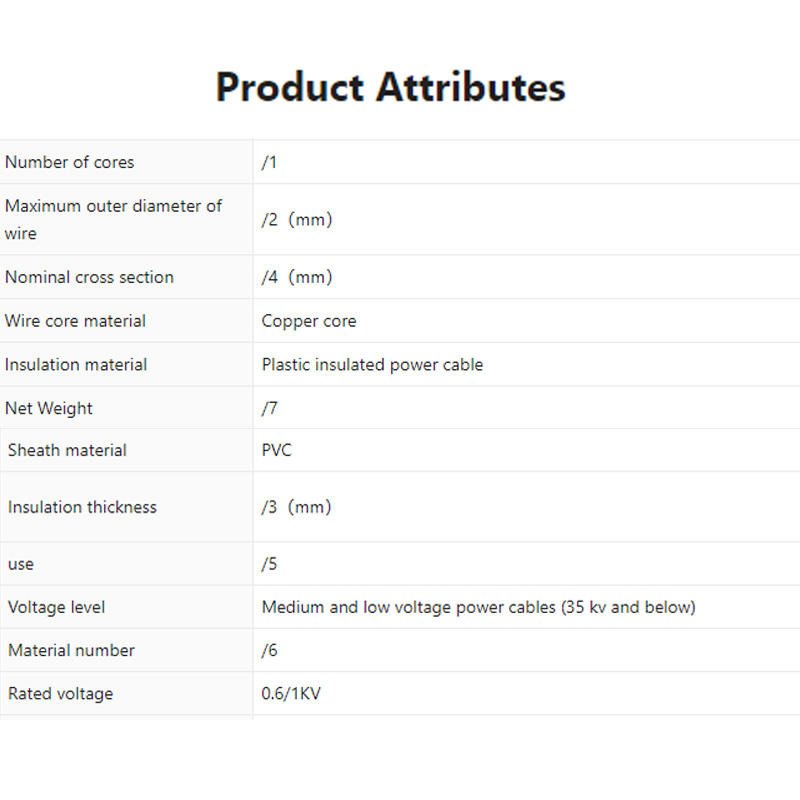Screen dimensions: 800x800
Task: Click the Copper core value
Action: pyautogui.click(x=309, y=321)
